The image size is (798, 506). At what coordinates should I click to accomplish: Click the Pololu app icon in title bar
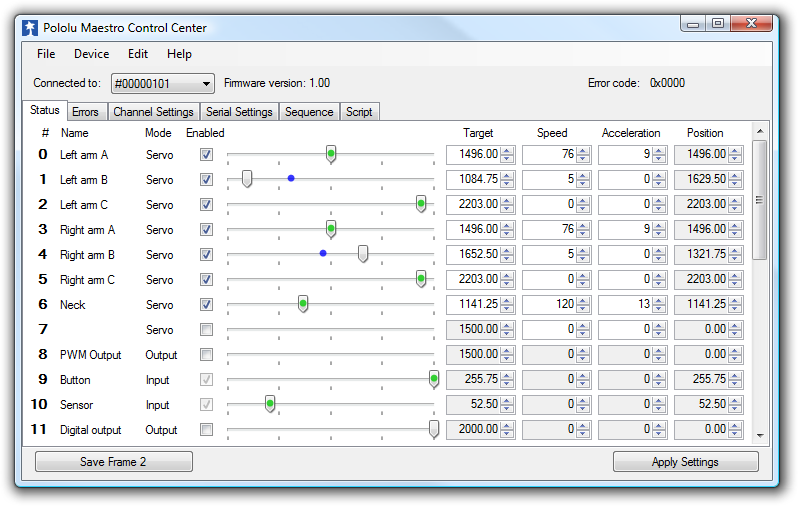31,28
